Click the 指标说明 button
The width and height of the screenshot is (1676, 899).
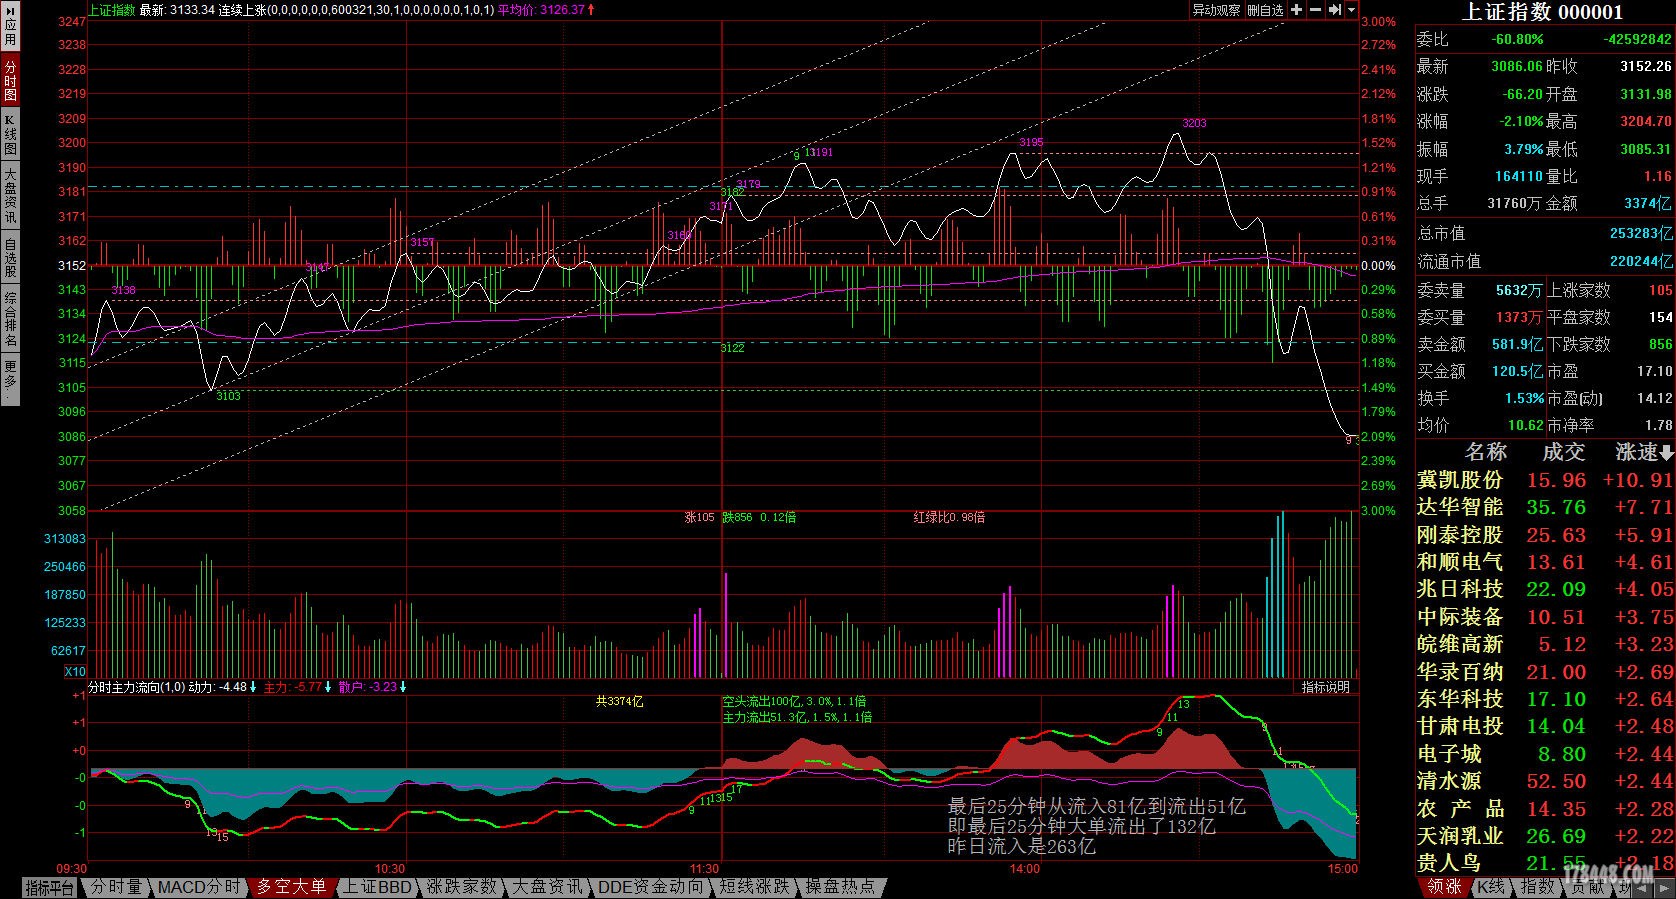(1325, 687)
